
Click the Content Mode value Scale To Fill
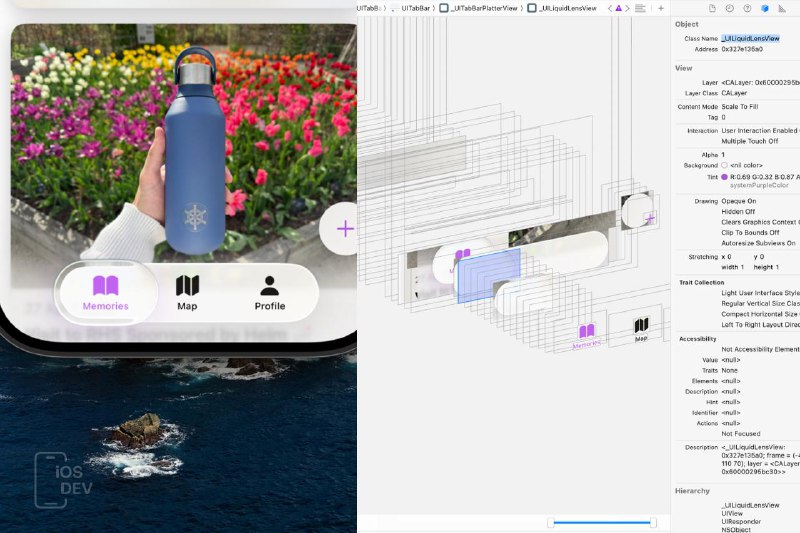coord(740,107)
